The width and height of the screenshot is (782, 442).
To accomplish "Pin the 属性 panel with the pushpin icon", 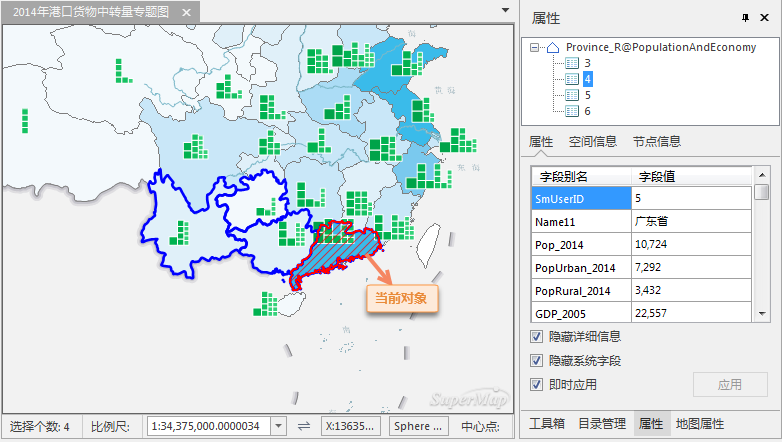I will (x=745, y=18).
